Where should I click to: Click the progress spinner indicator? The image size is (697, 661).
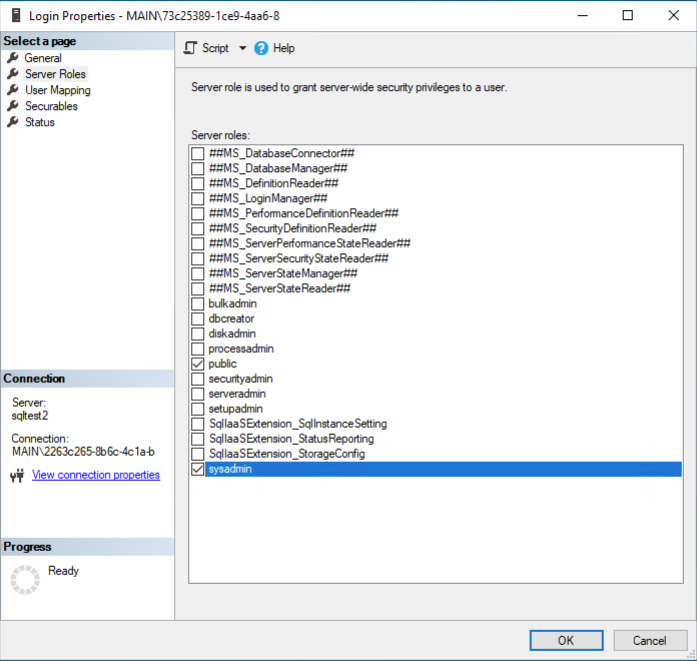(x=25, y=580)
